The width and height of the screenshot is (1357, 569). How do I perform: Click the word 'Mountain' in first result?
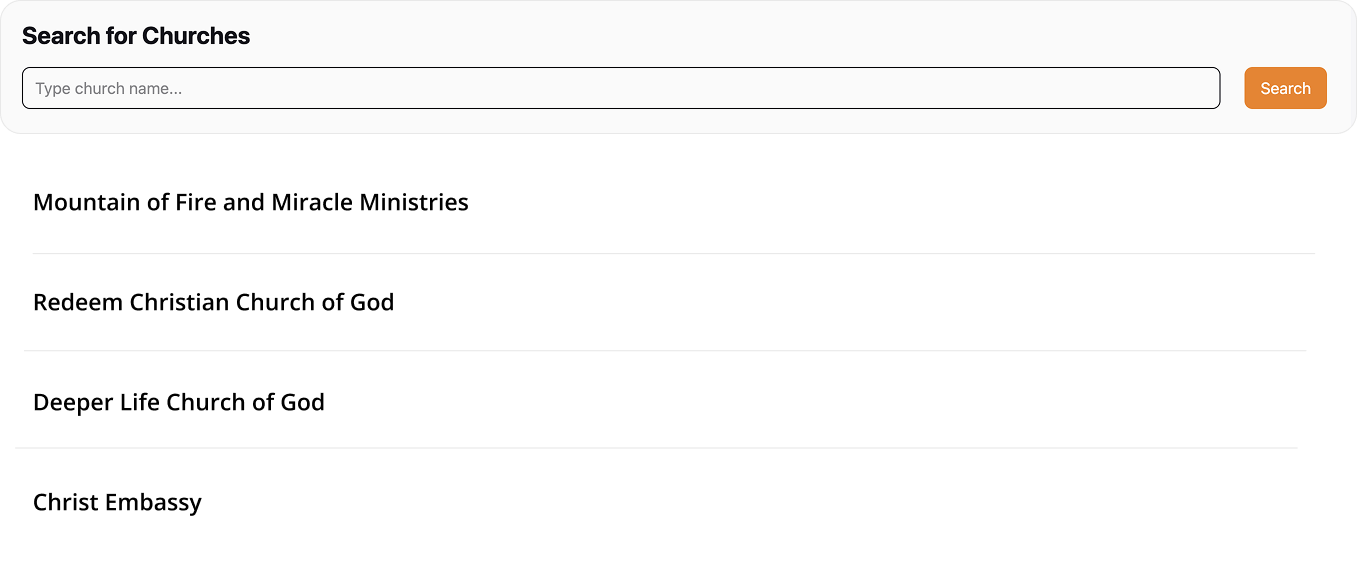87,202
